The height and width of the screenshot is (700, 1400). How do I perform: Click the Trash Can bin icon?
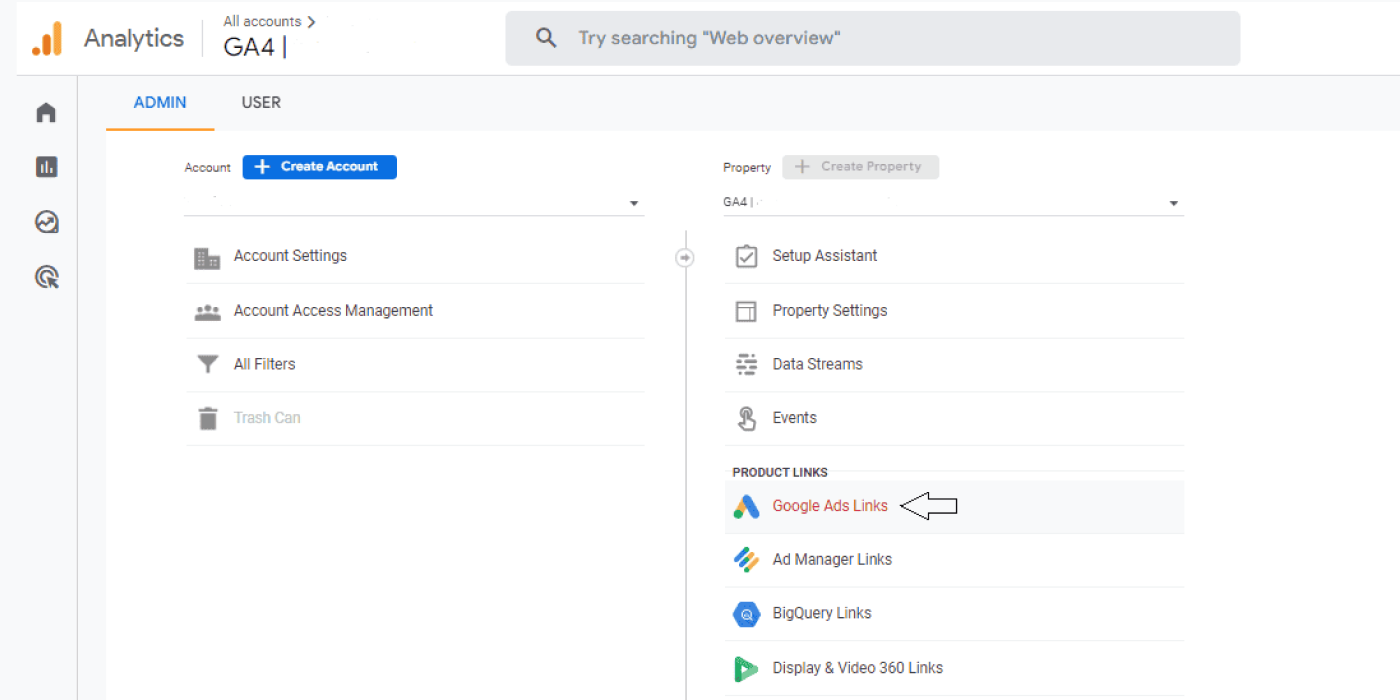pos(207,418)
